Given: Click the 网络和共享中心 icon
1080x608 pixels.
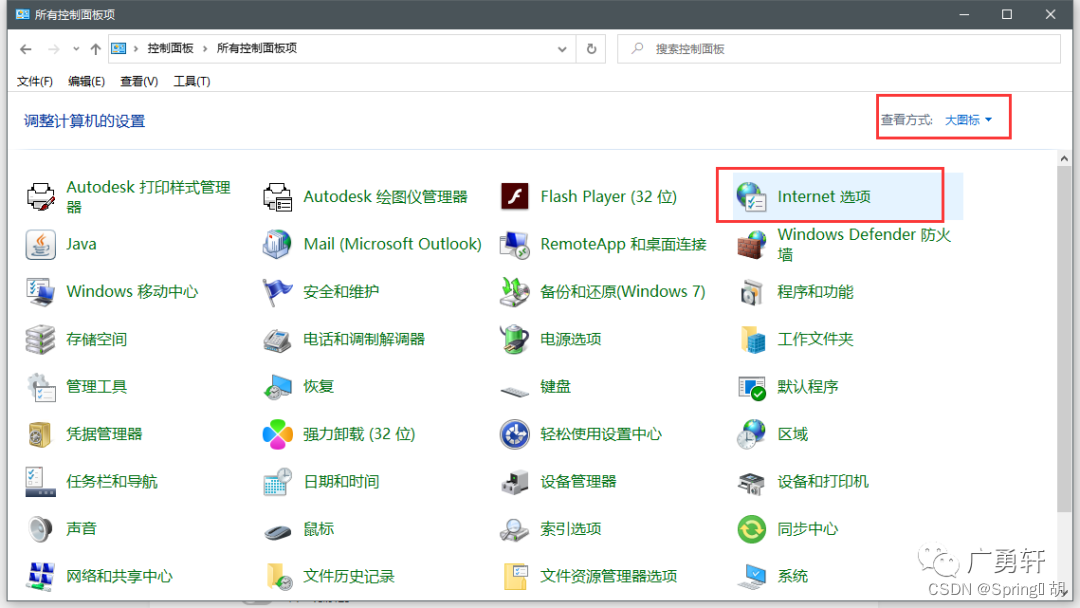Looking at the screenshot, I should pos(41,576).
